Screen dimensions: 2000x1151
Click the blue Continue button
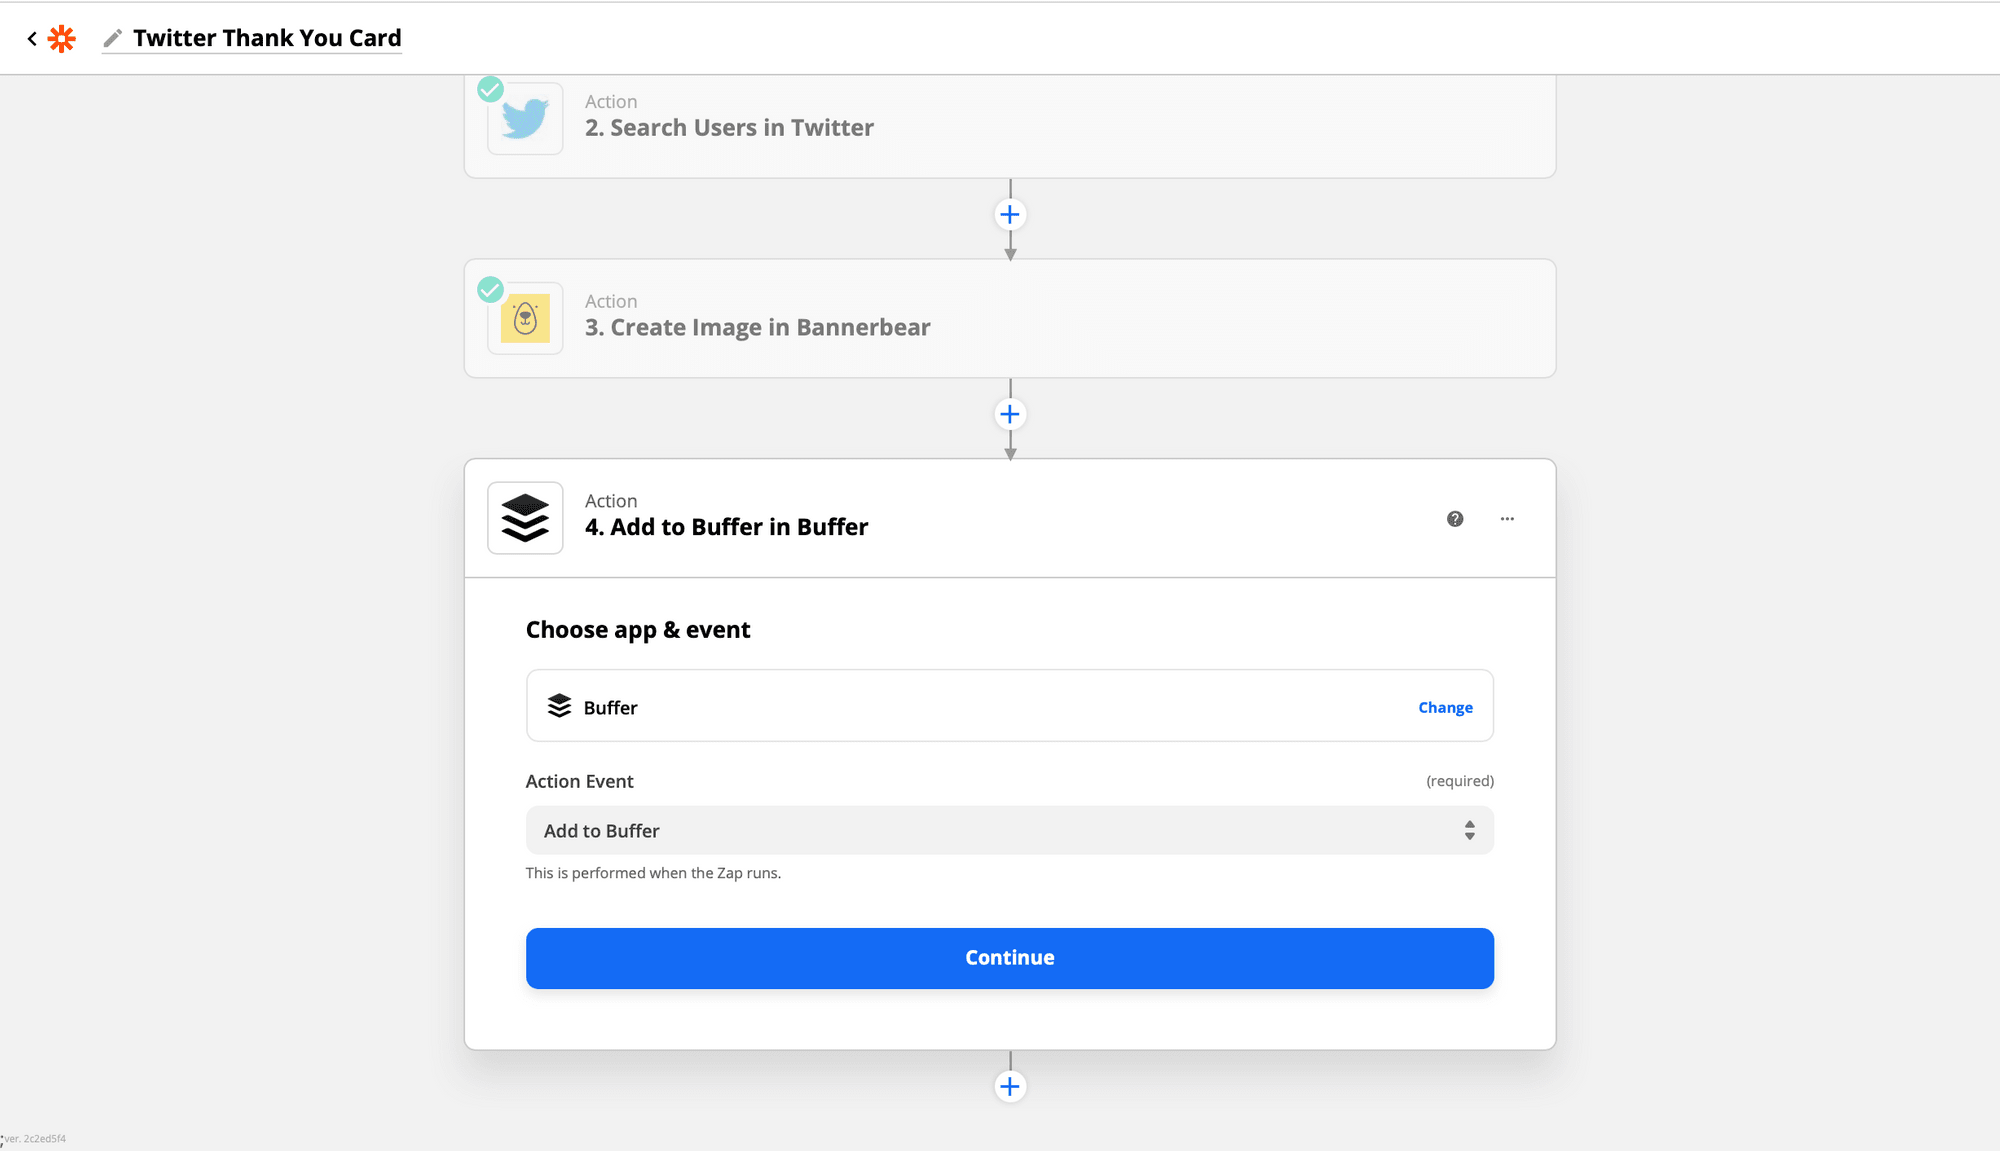(x=1010, y=958)
